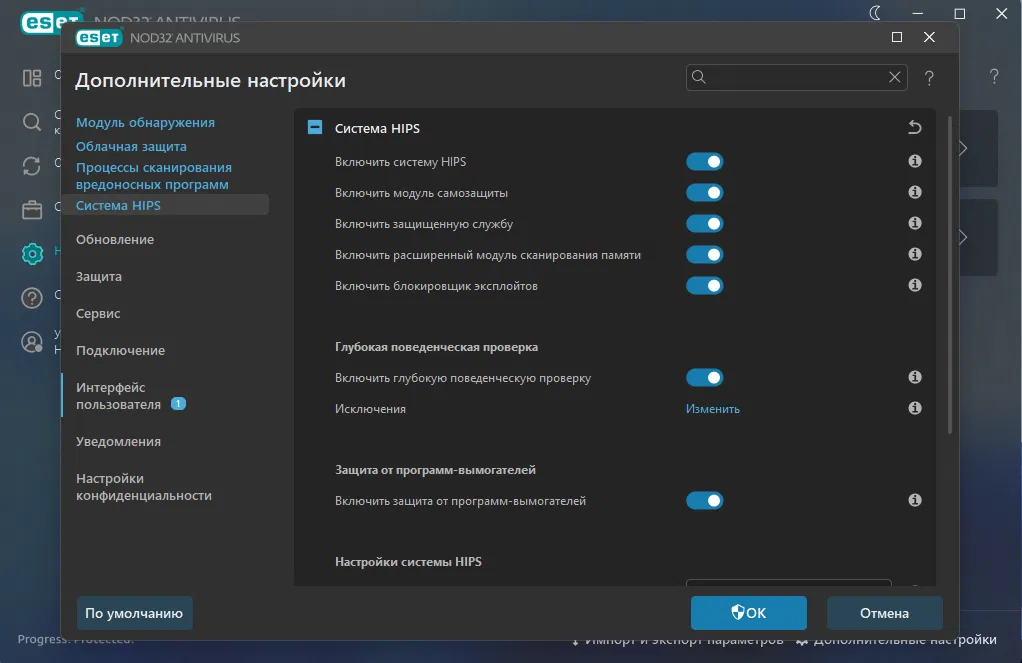
Task: Close the Дополнительные настройки dialog
Action: [929, 37]
